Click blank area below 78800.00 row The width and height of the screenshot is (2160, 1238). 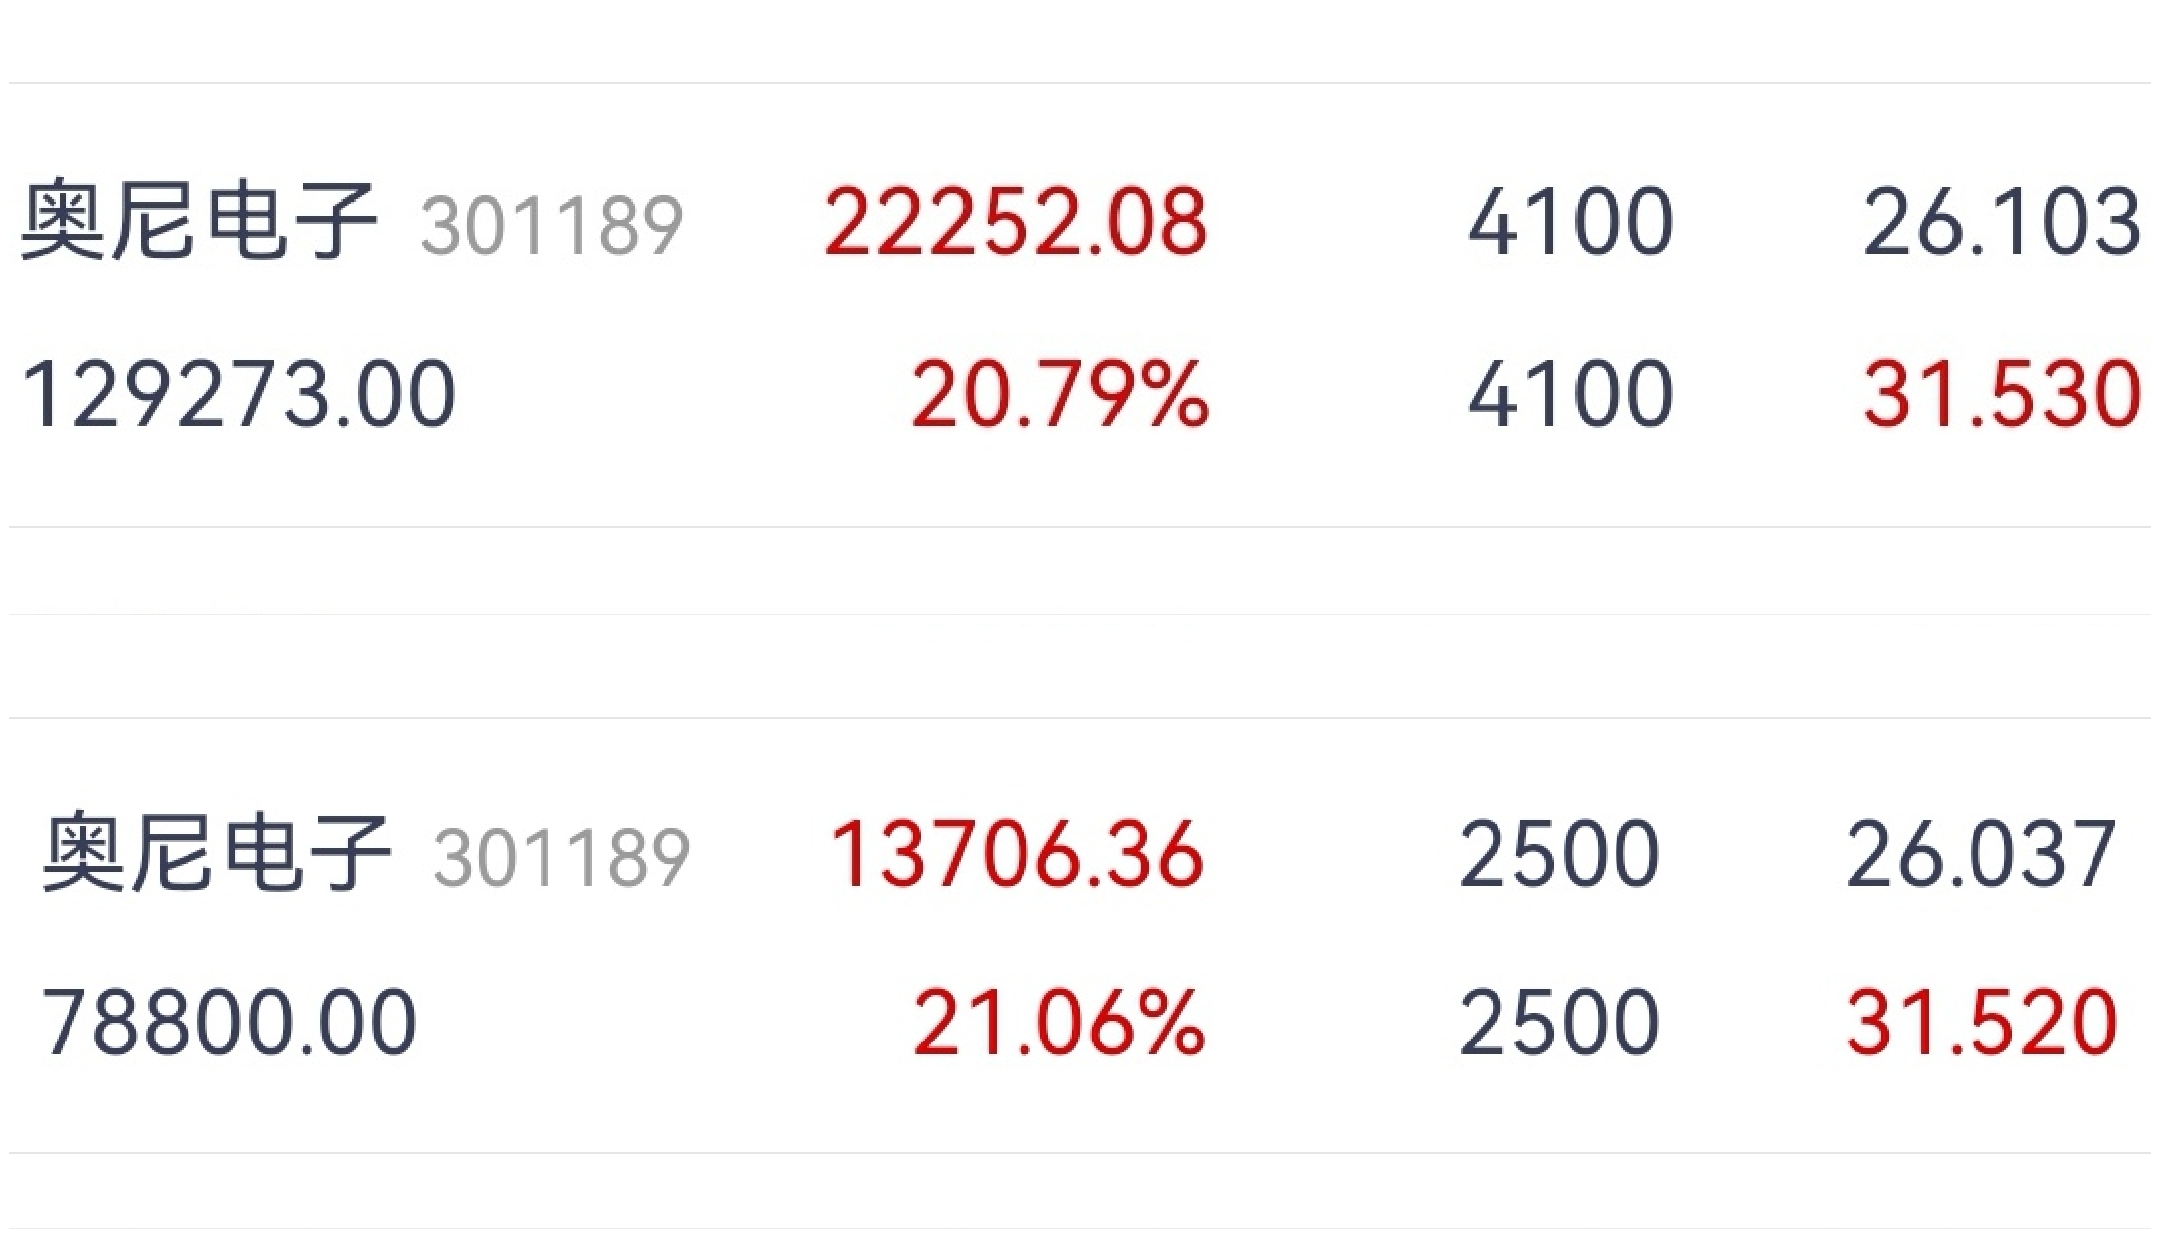point(1080,1190)
